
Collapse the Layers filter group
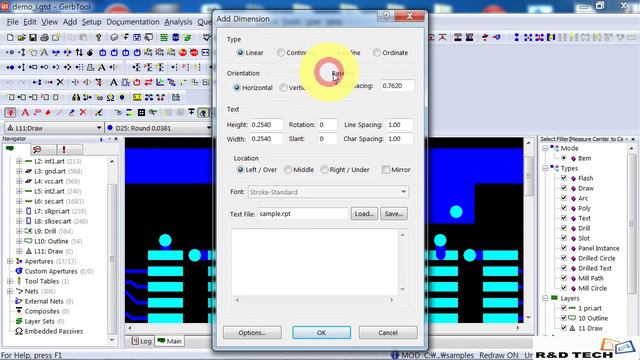click(545, 298)
